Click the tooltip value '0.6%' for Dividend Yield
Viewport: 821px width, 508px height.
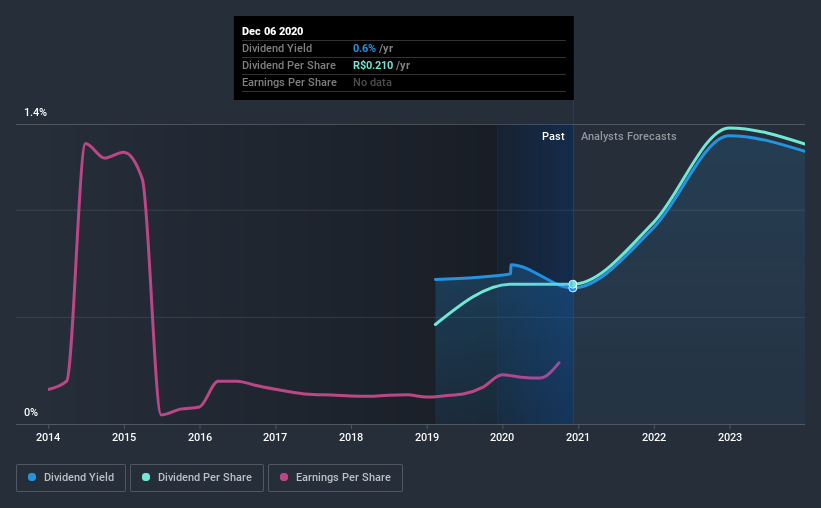point(364,48)
